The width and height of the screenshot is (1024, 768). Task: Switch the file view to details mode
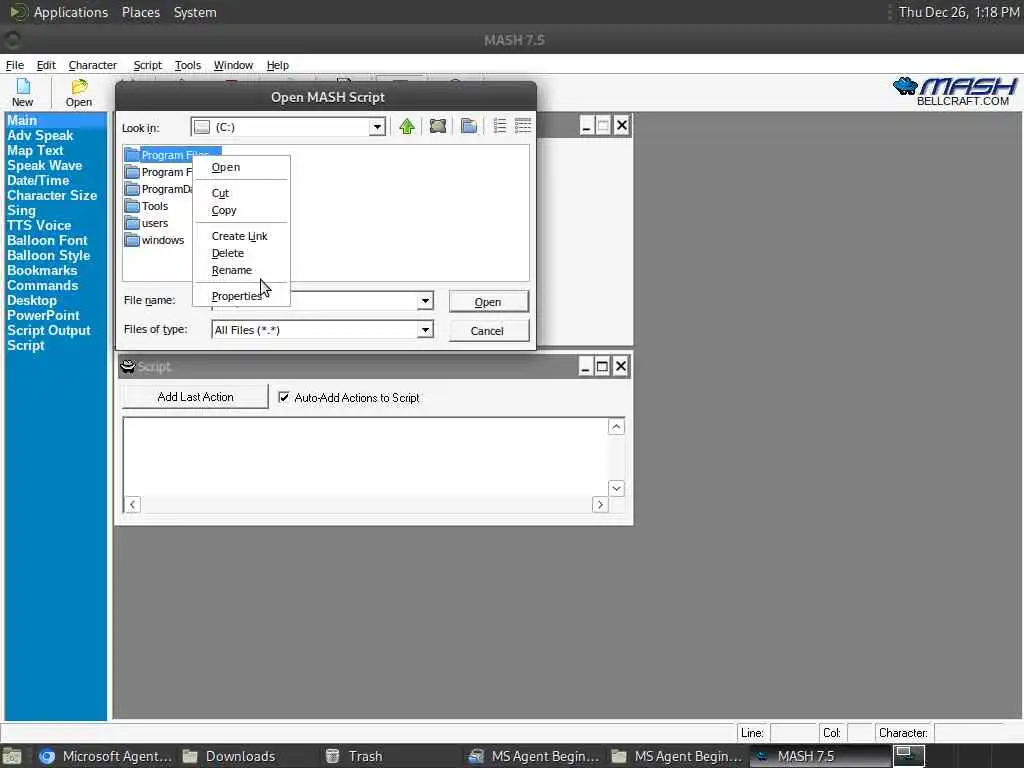[x=522, y=127]
